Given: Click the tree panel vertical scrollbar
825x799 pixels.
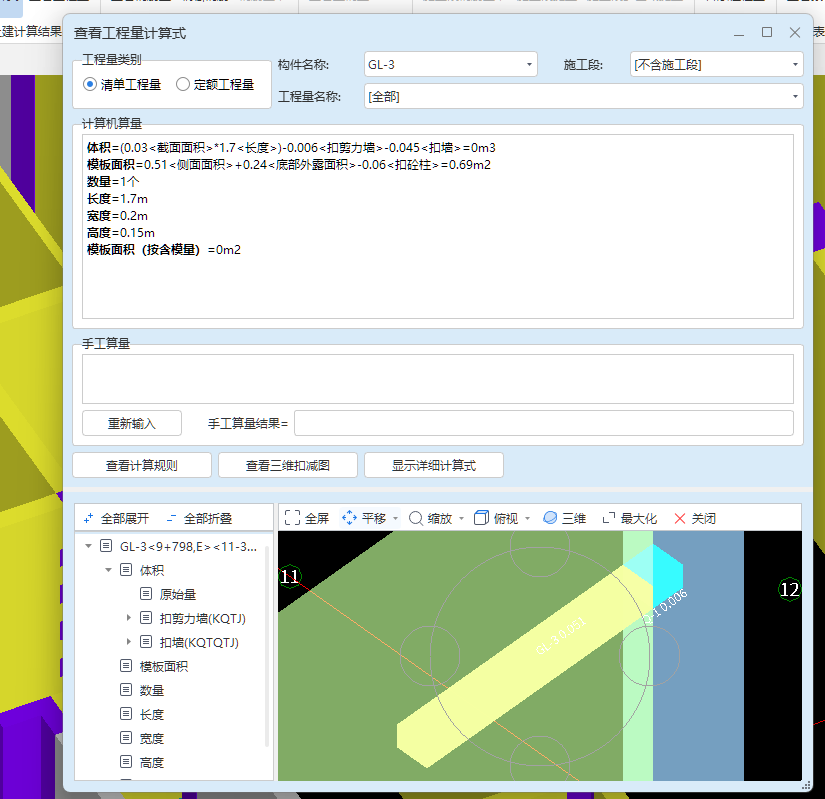Looking at the screenshot, I should tap(267, 646).
